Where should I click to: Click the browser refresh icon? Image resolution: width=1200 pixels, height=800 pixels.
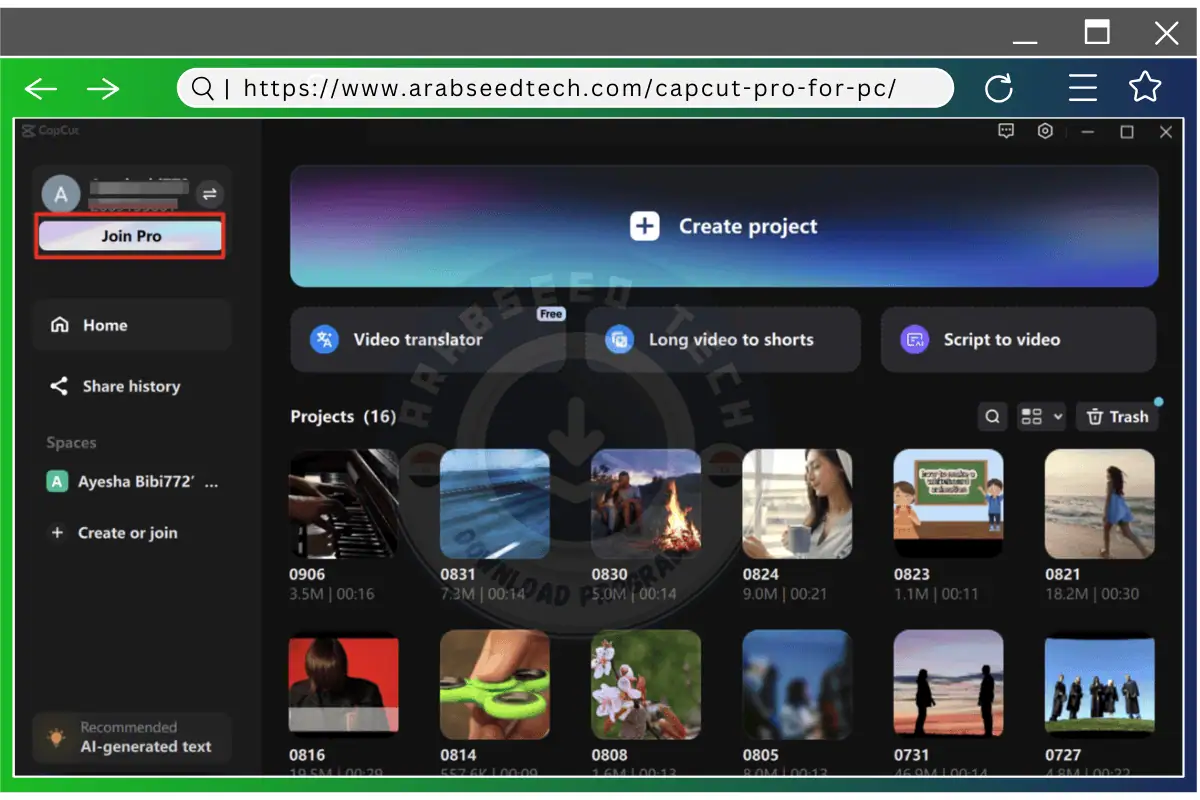[999, 89]
